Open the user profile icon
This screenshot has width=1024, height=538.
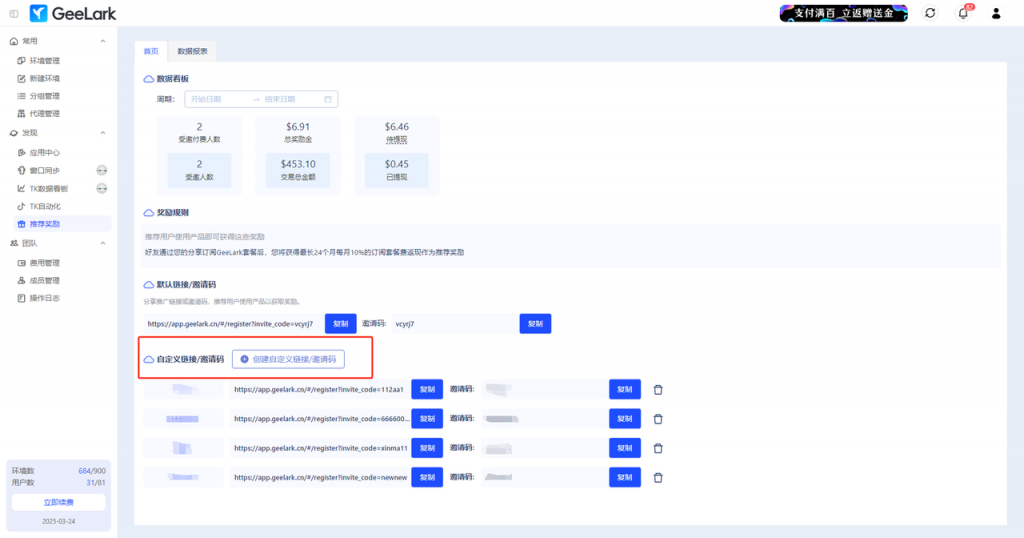coord(996,13)
